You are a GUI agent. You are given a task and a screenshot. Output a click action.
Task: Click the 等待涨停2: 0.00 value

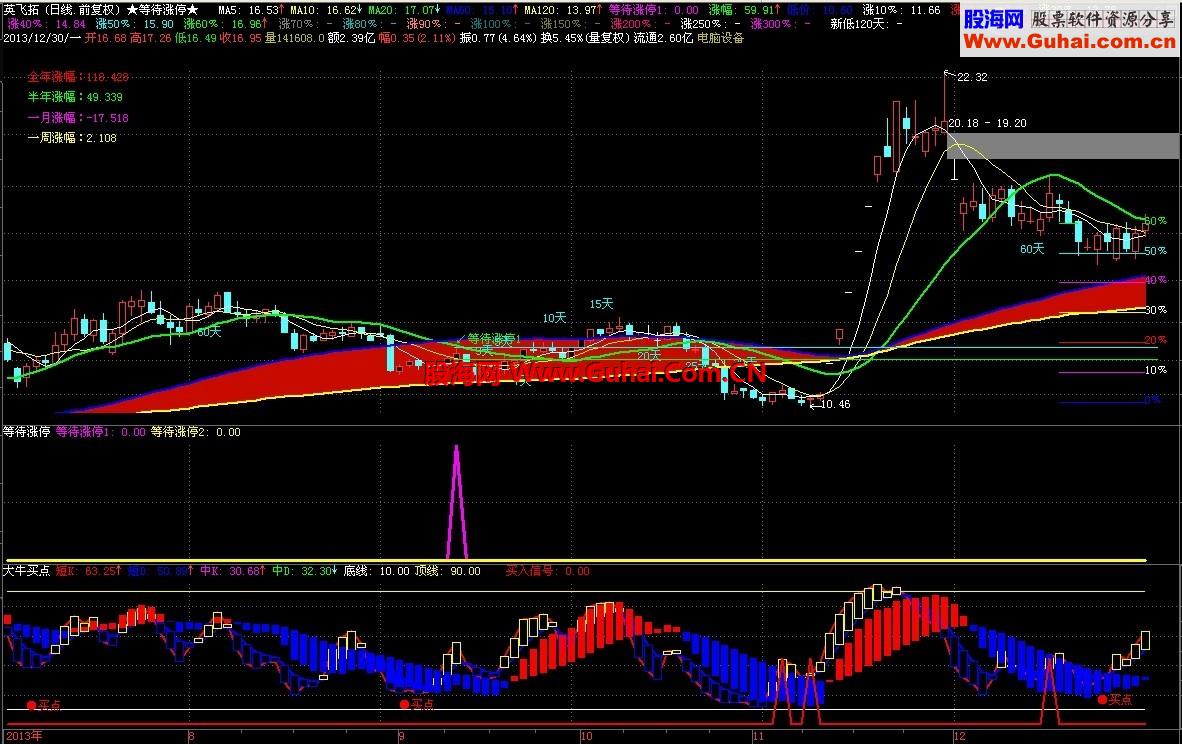pyautogui.click(x=195, y=432)
